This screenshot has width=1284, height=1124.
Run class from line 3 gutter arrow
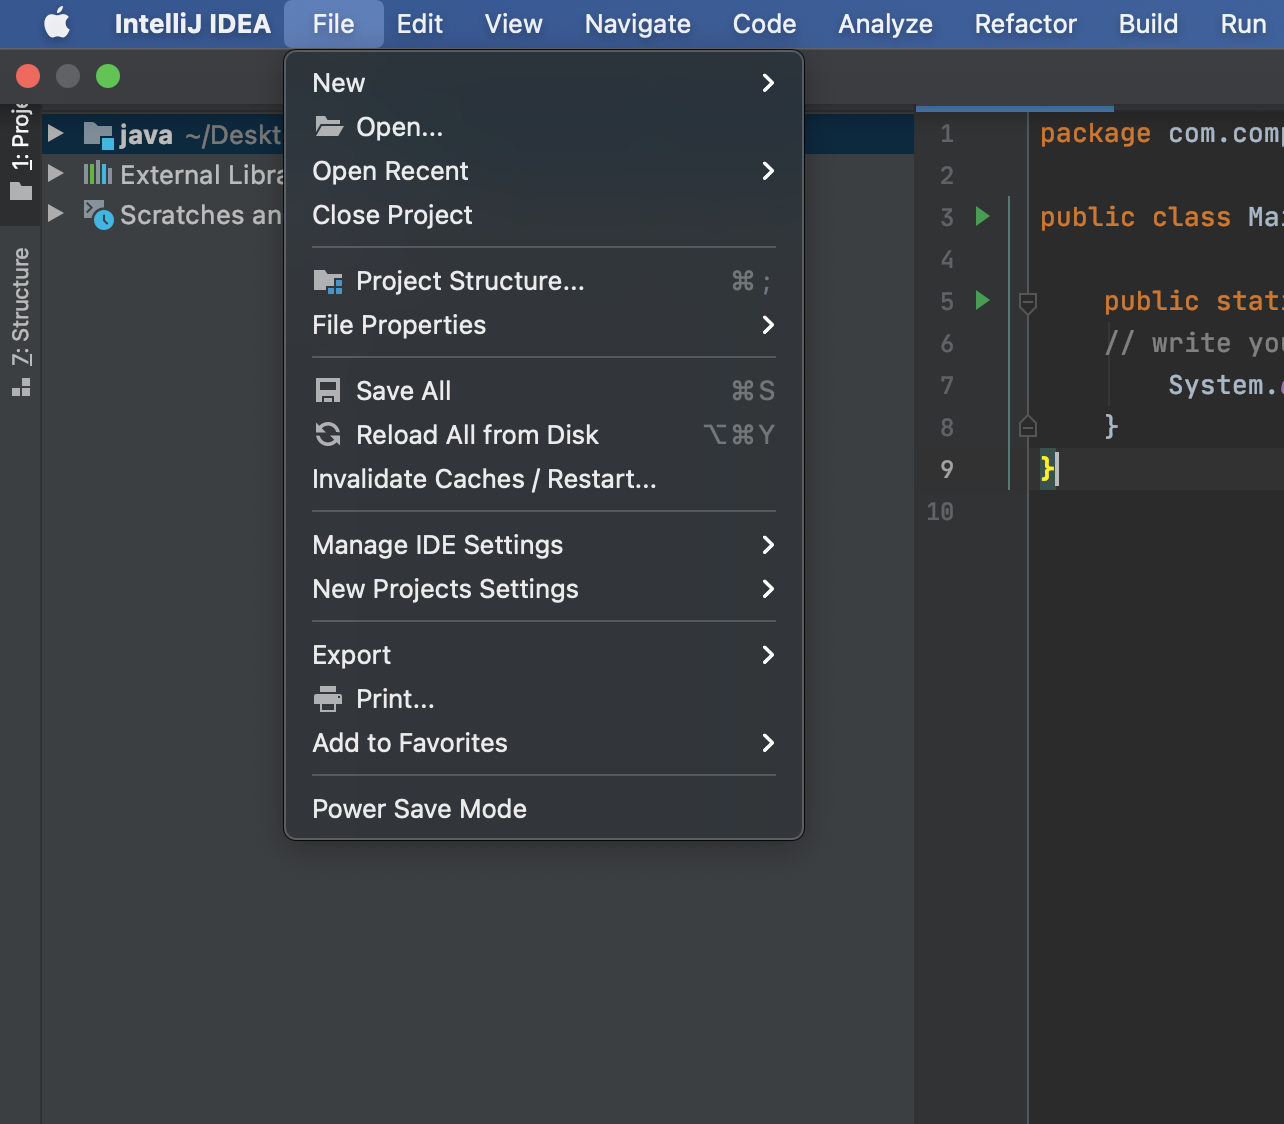pyautogui.click(x=982, y=216)
